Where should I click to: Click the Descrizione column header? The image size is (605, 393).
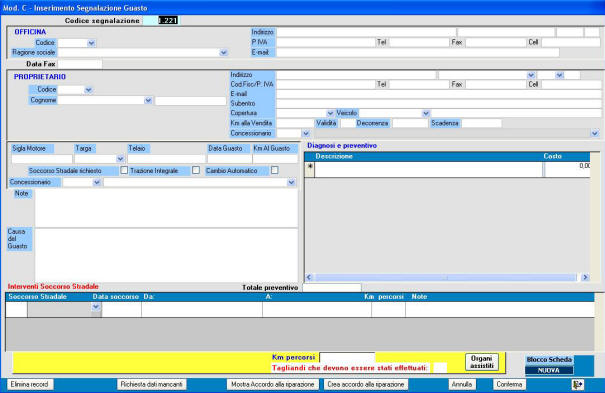334,156
